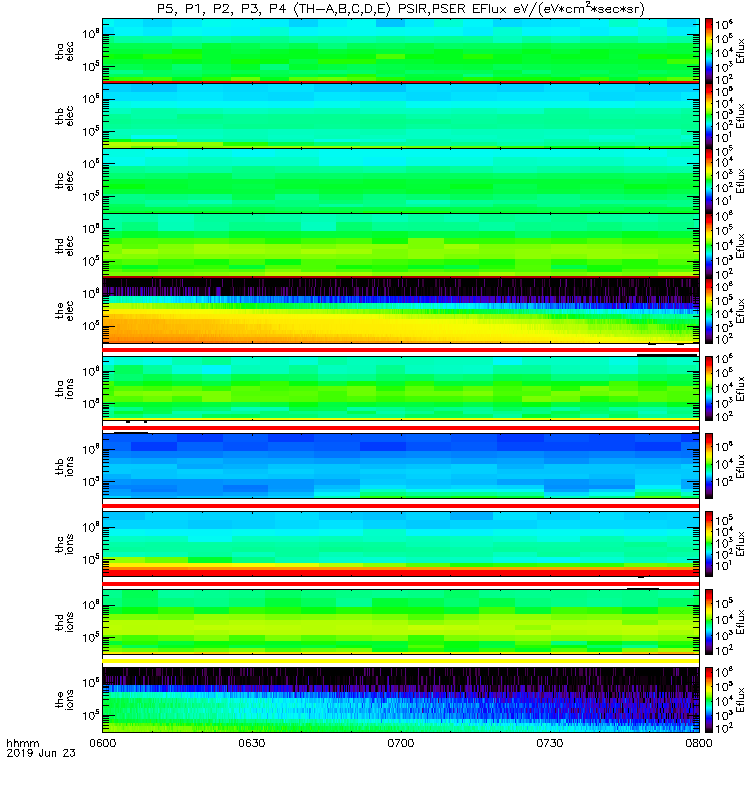Viewport: 750px width, 800px height.
Task: Click inside the tha ions spectrogram panel
Action: [x=401, y=389]
